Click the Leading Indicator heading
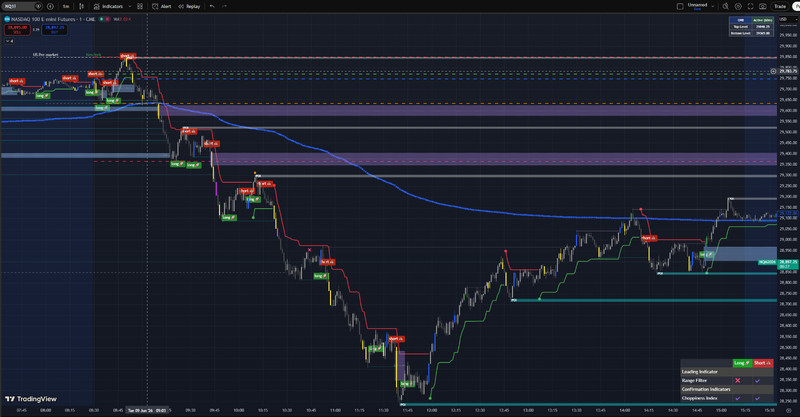This screenshot has width=800, height=417. point(699,372)
